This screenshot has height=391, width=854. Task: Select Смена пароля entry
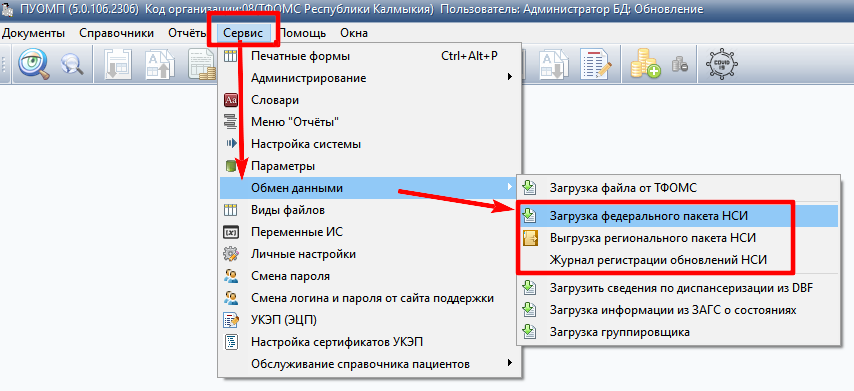[370, 276]
